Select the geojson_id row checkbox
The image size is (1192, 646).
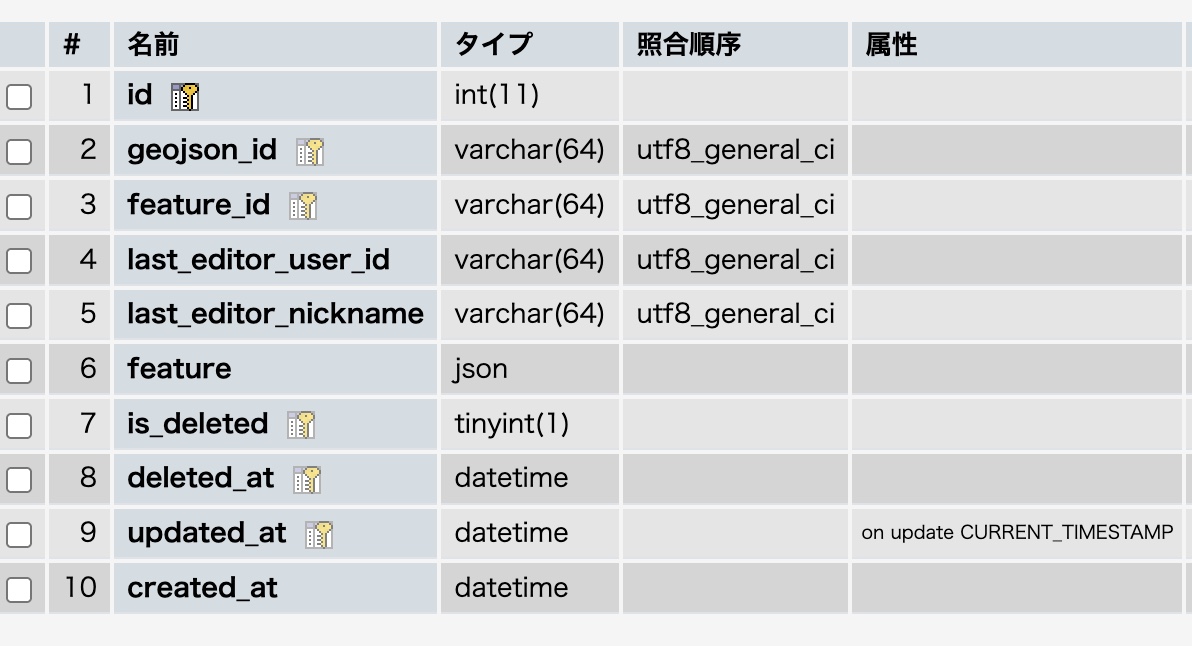(x=19, y=152)
